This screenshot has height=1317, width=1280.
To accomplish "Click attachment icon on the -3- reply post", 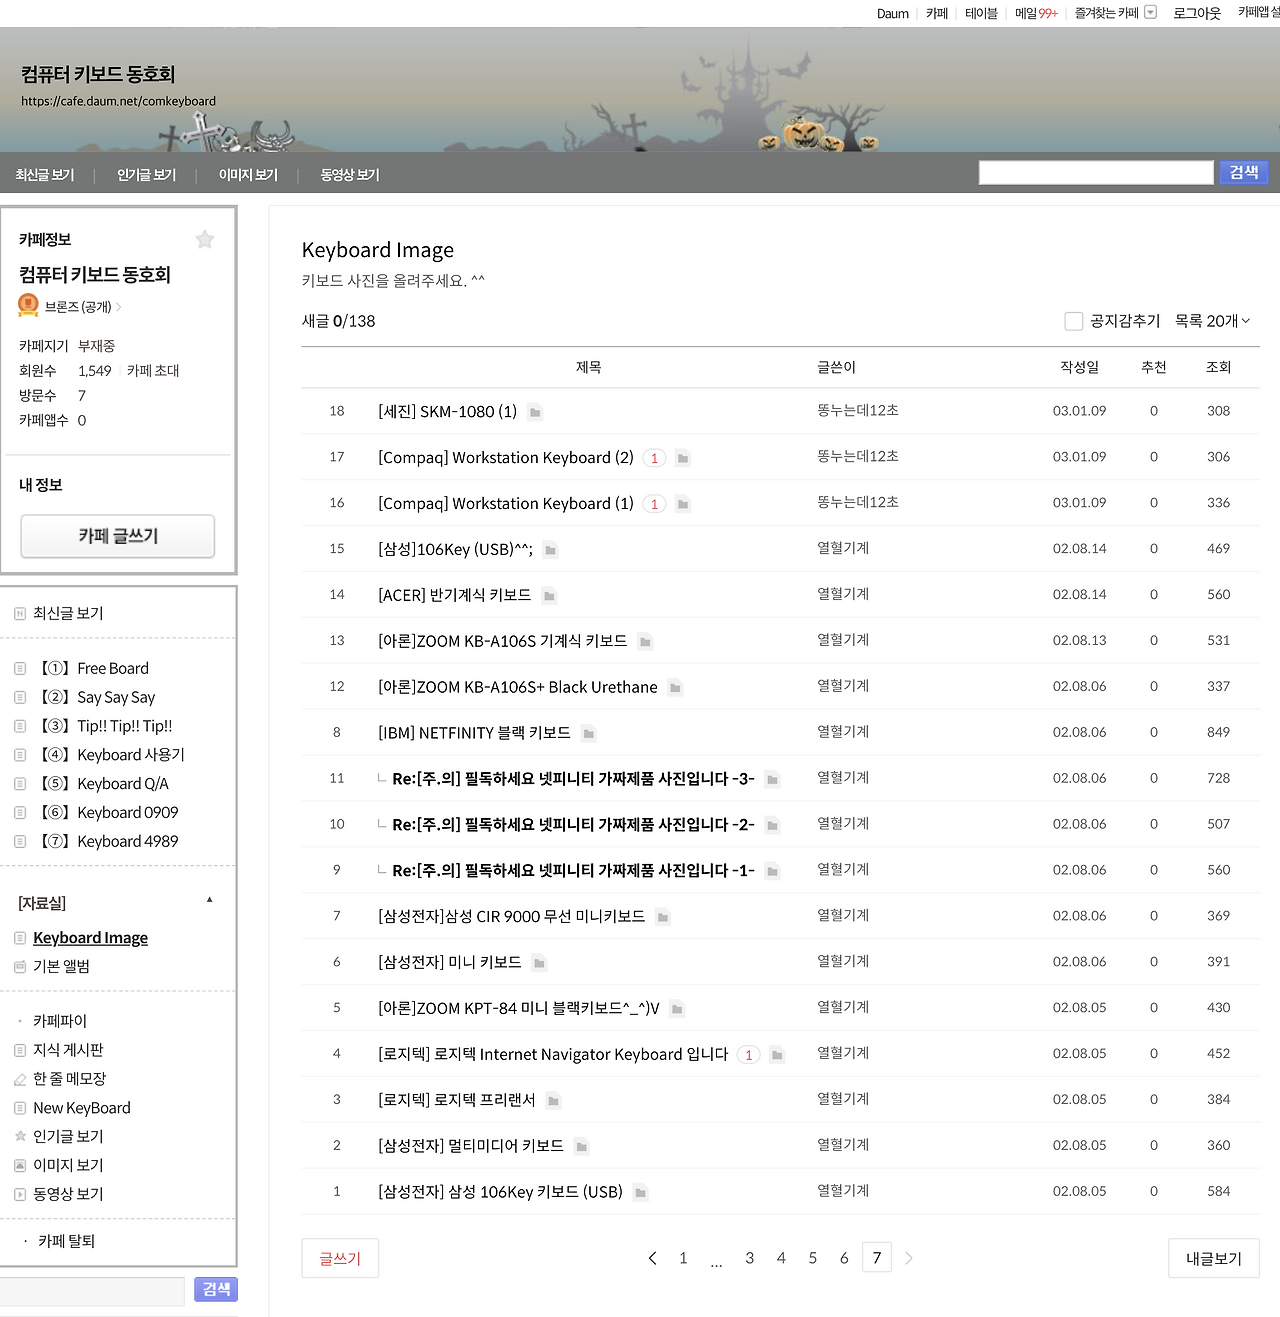I will pos(772,779).
